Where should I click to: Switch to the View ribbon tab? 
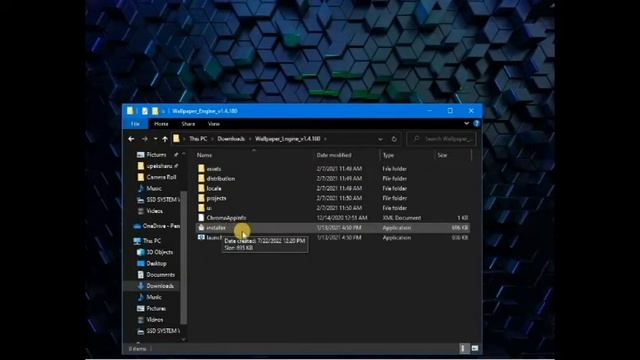214,124
